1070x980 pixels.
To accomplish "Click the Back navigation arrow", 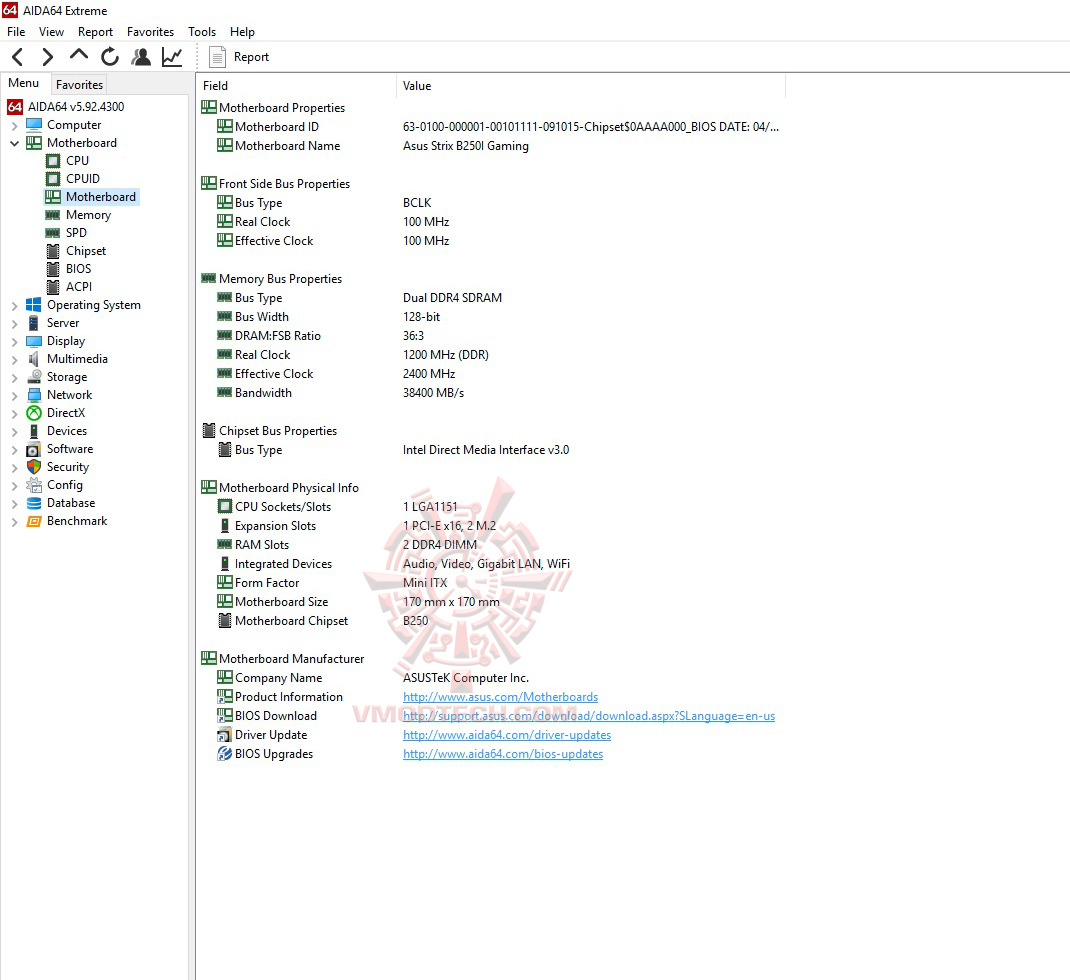I will click(18, 57).
